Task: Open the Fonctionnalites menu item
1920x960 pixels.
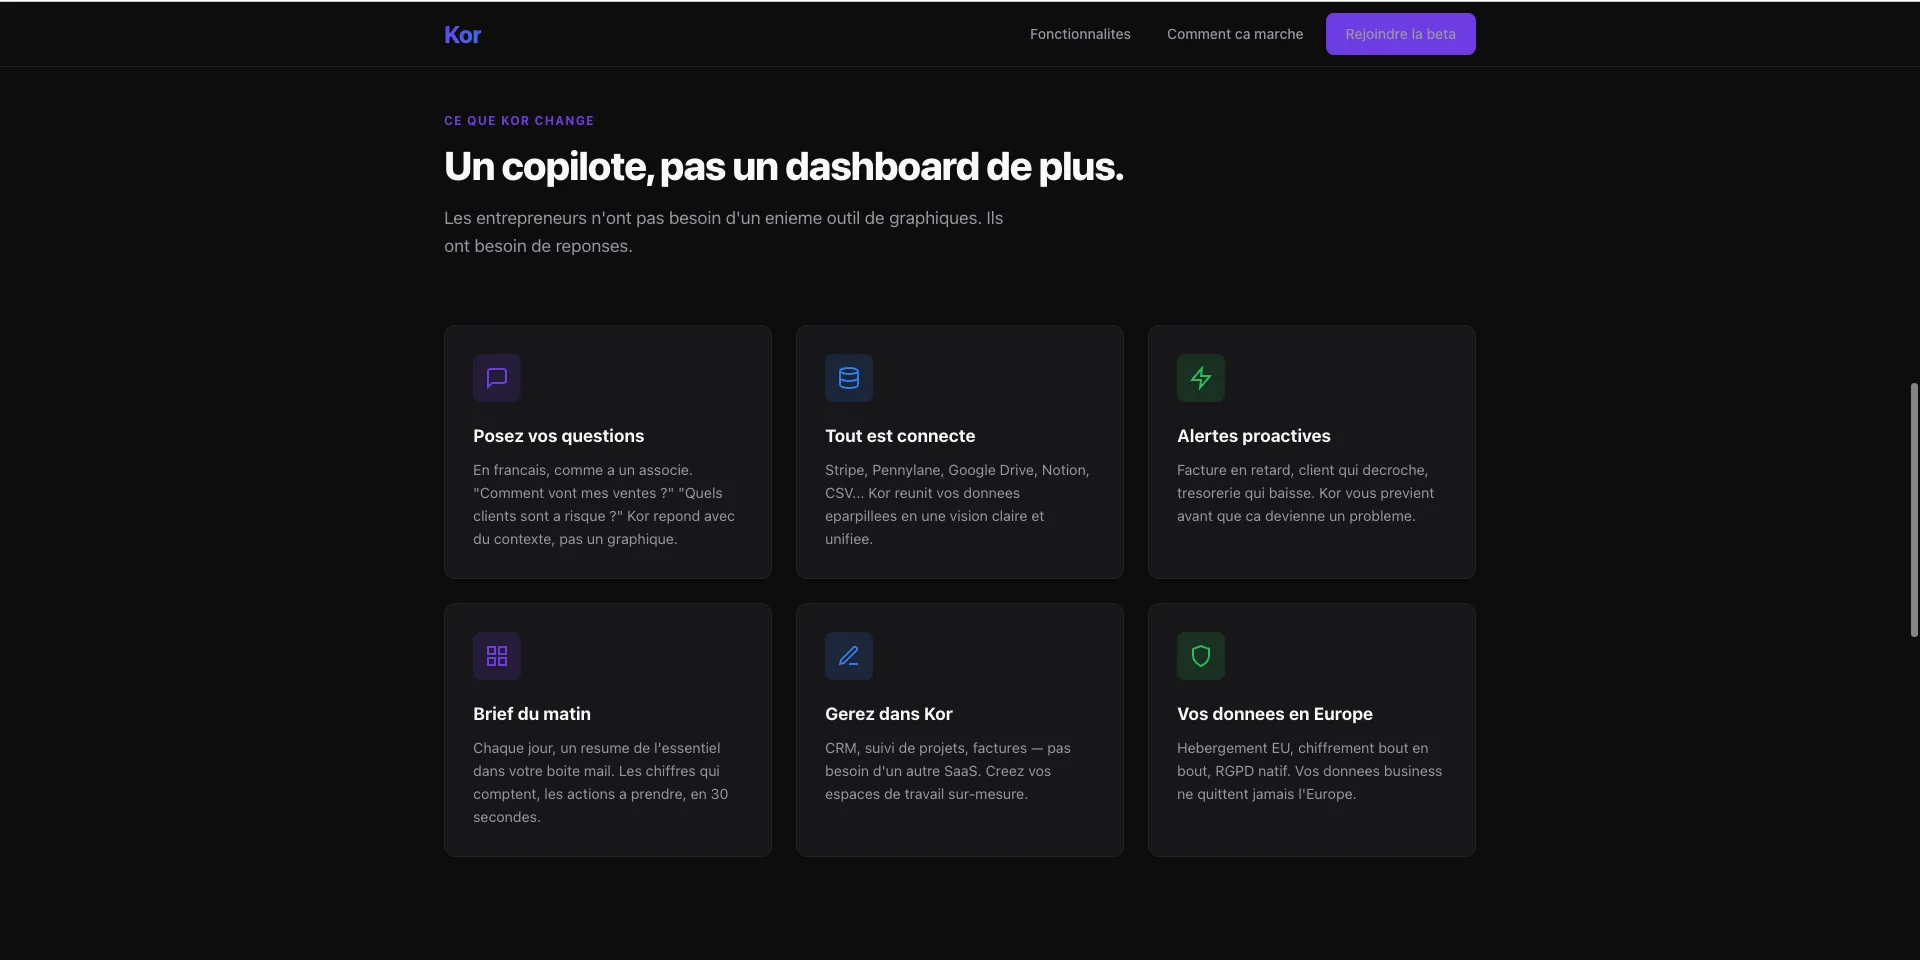Action: [x=1080, y=34]
